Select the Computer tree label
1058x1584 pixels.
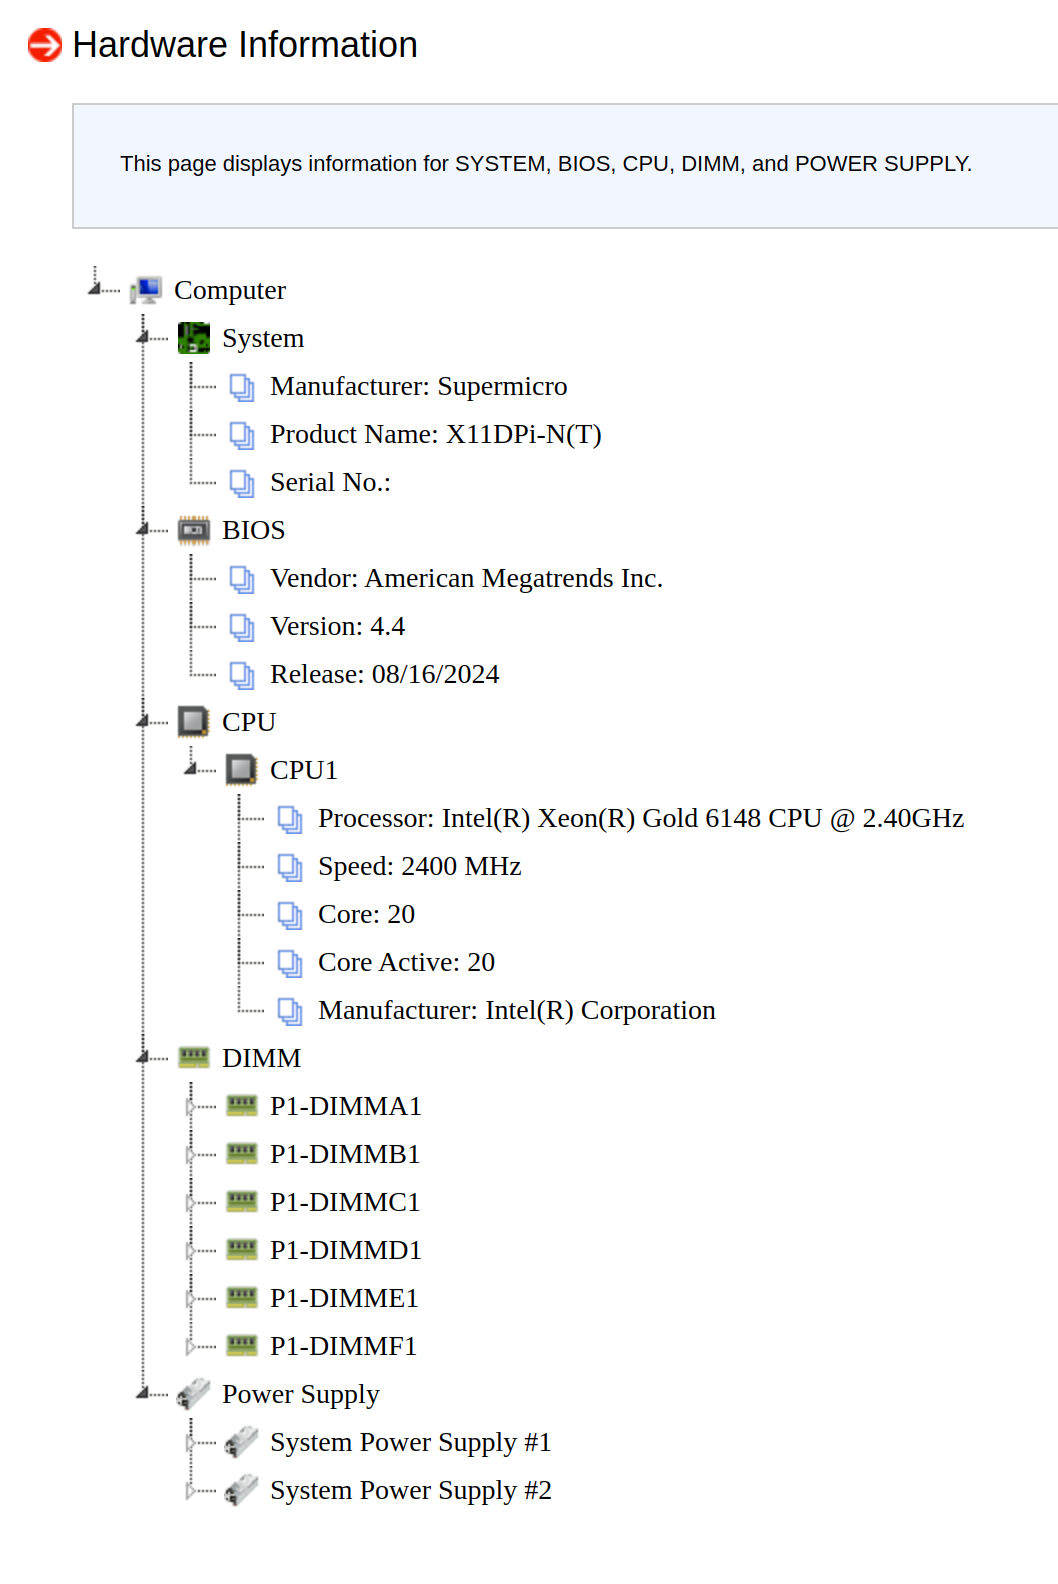point(230,290)
